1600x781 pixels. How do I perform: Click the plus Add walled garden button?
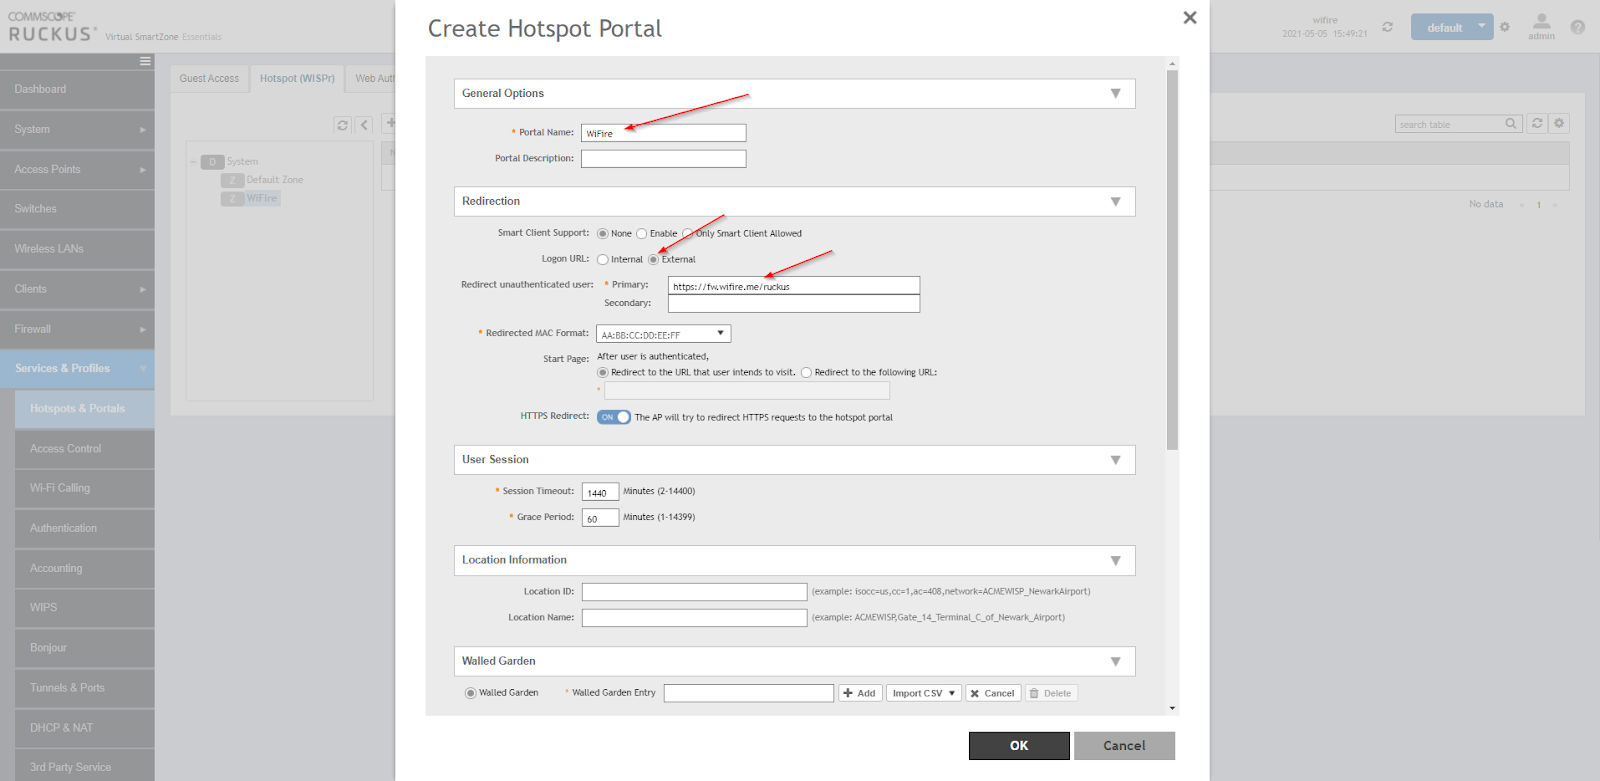860,693
